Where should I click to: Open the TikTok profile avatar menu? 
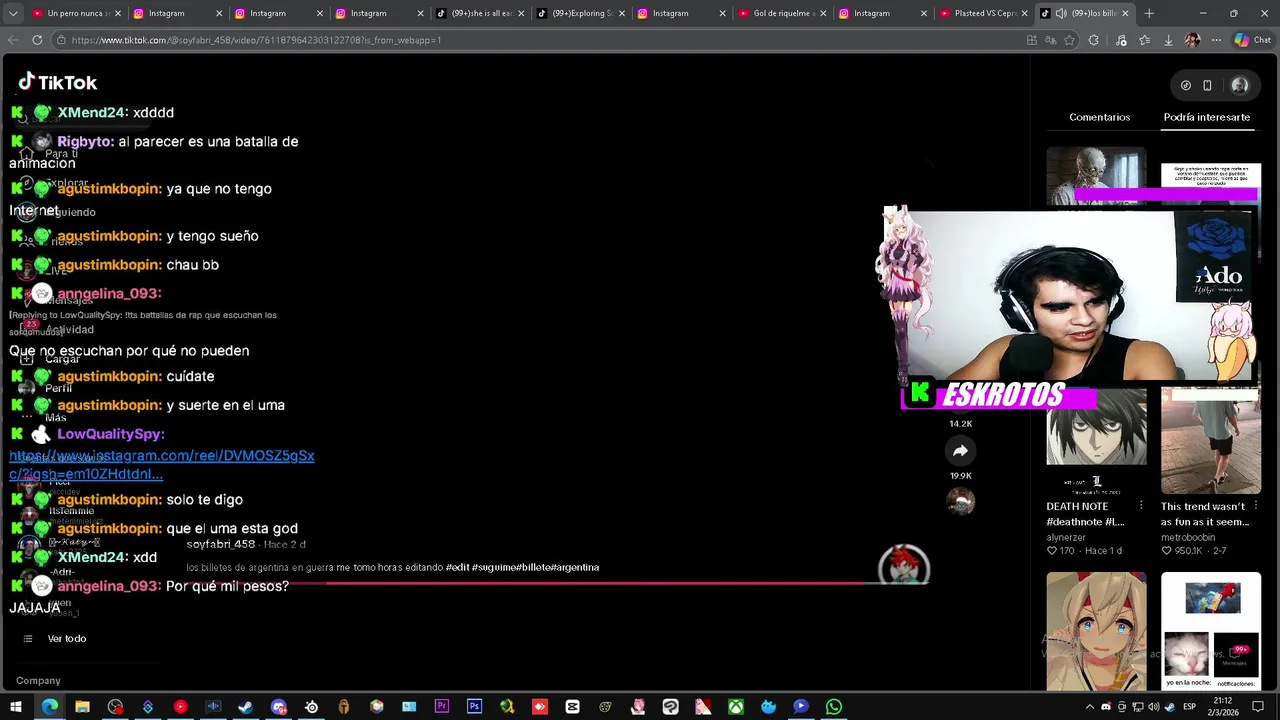1240,85
